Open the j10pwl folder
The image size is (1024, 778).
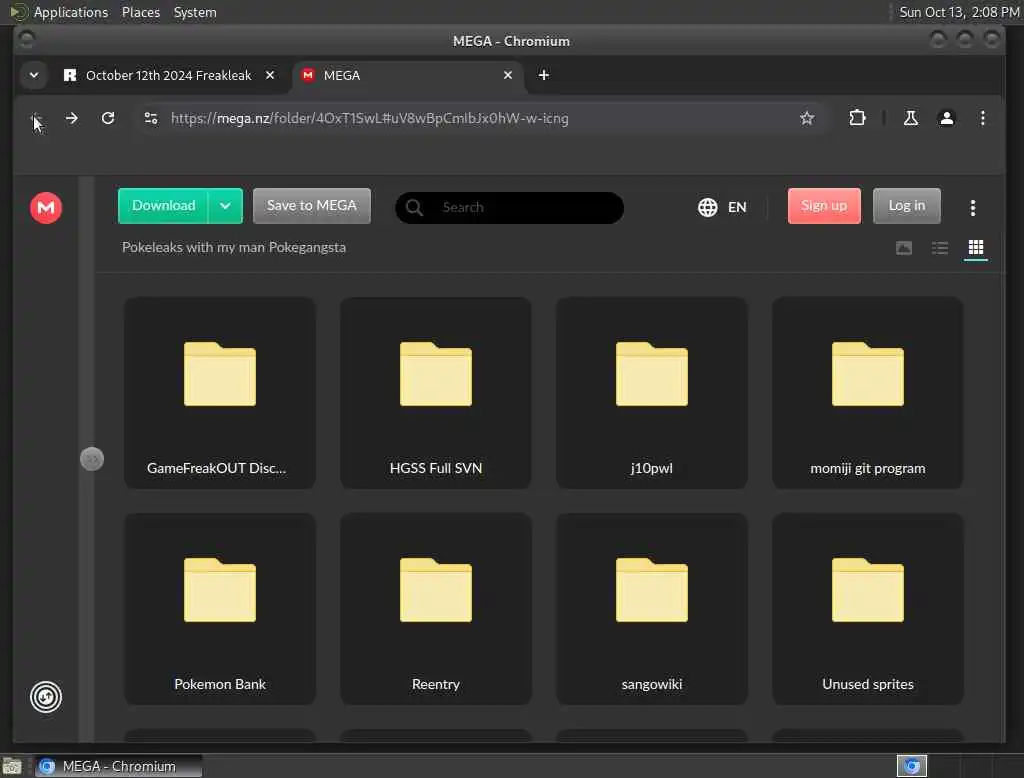click(x=652, y=393)
